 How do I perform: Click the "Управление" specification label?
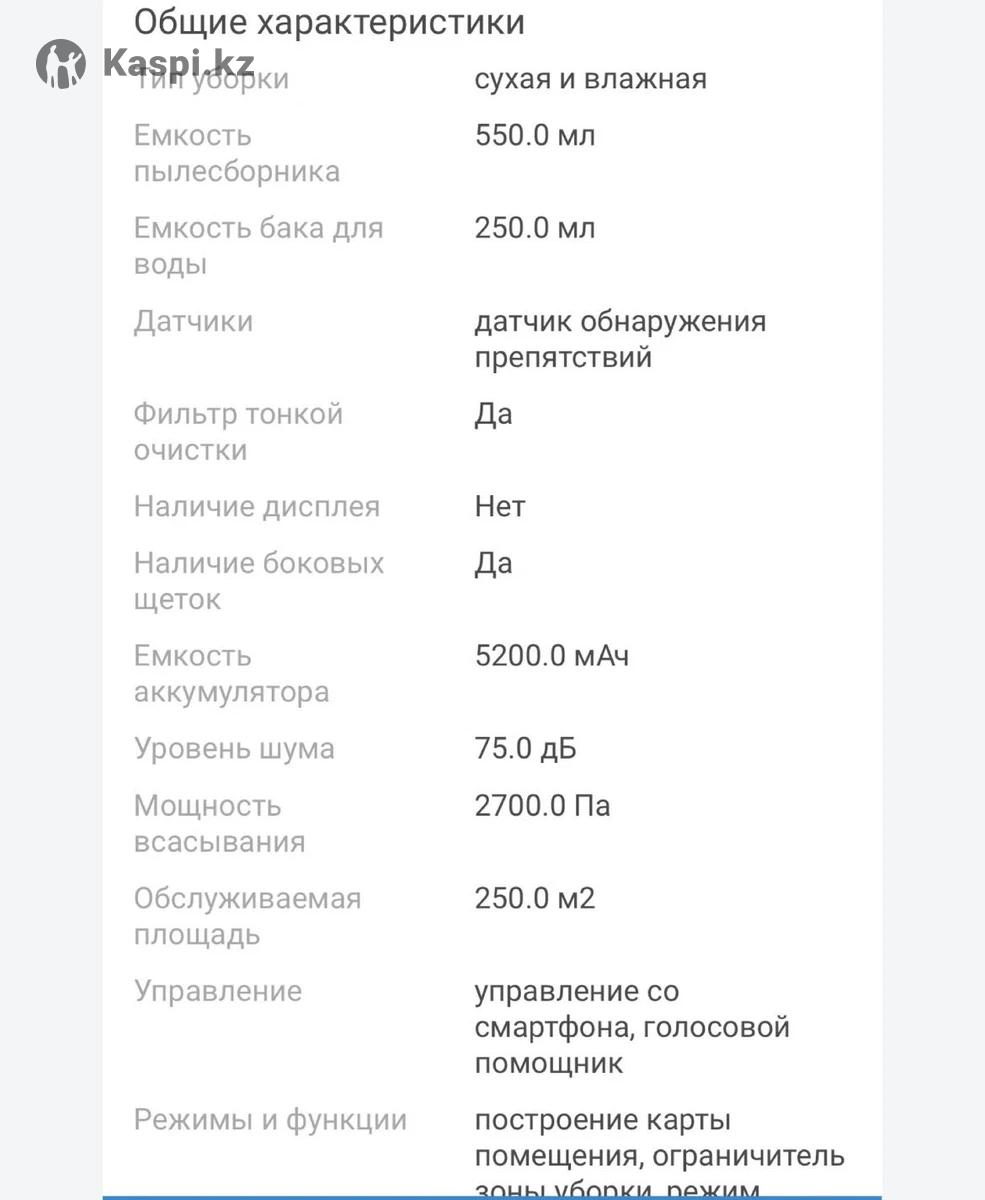tap(217, 991)
